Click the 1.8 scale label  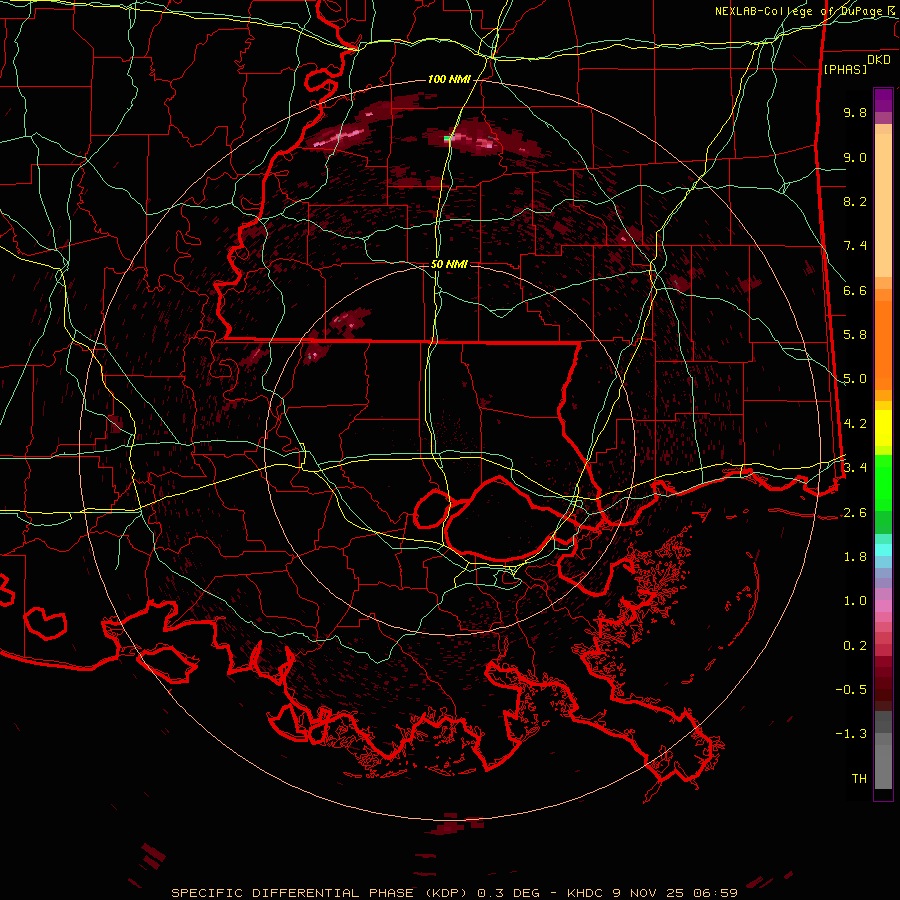(855, 557)
